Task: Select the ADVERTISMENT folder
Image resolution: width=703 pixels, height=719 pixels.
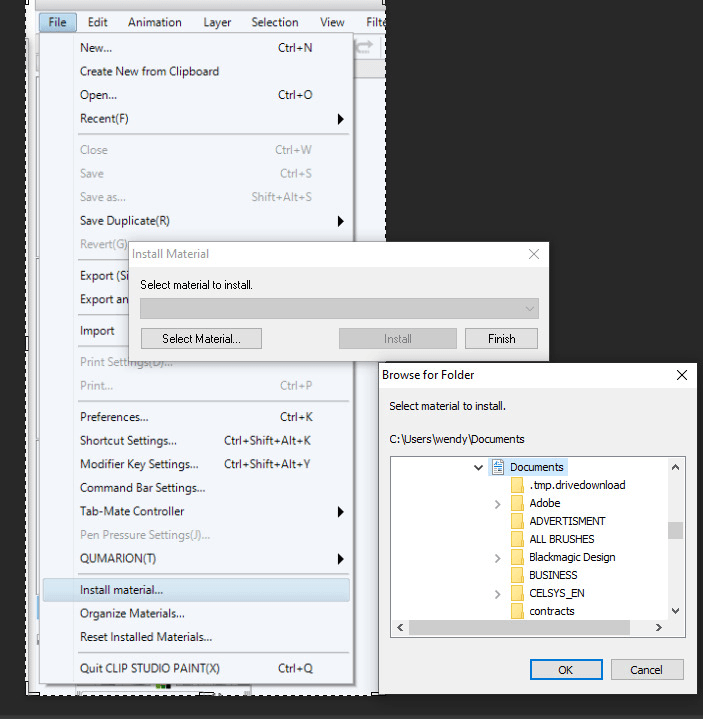Action: coord(567,521)
